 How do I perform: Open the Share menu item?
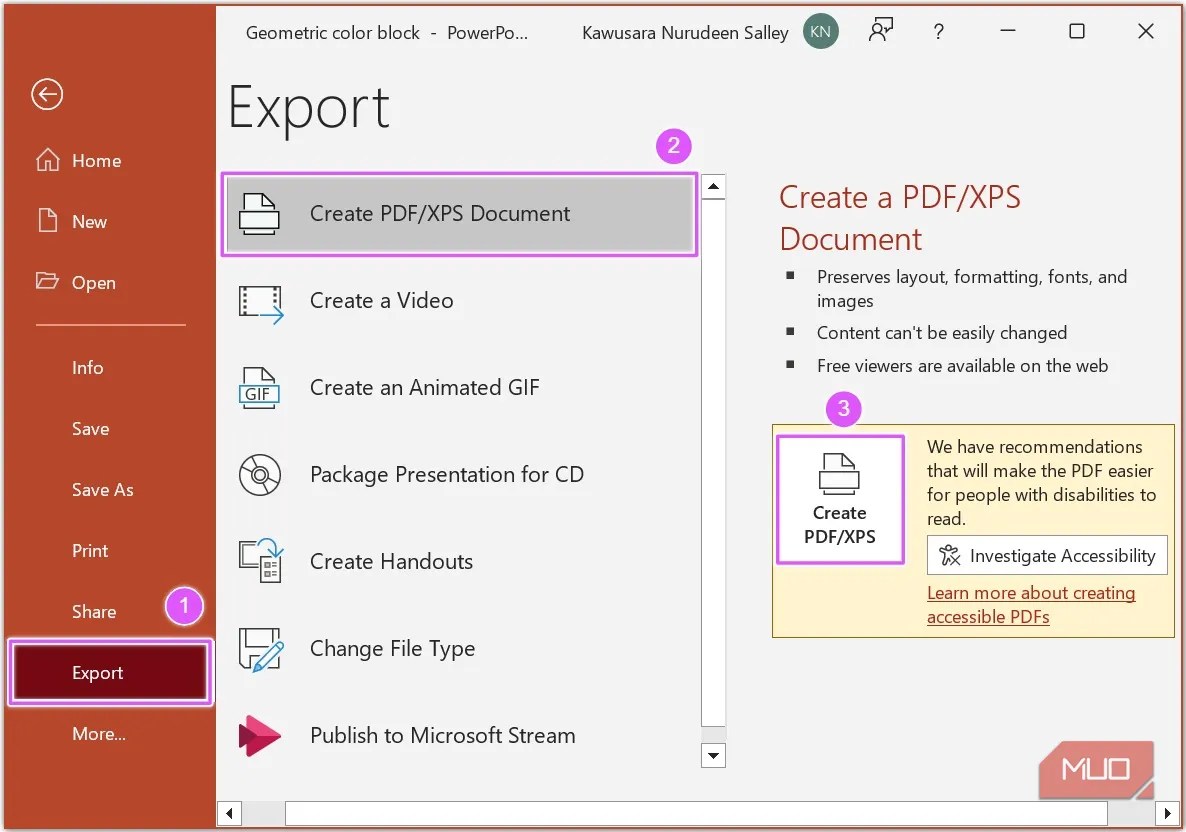tap(93, 611)
